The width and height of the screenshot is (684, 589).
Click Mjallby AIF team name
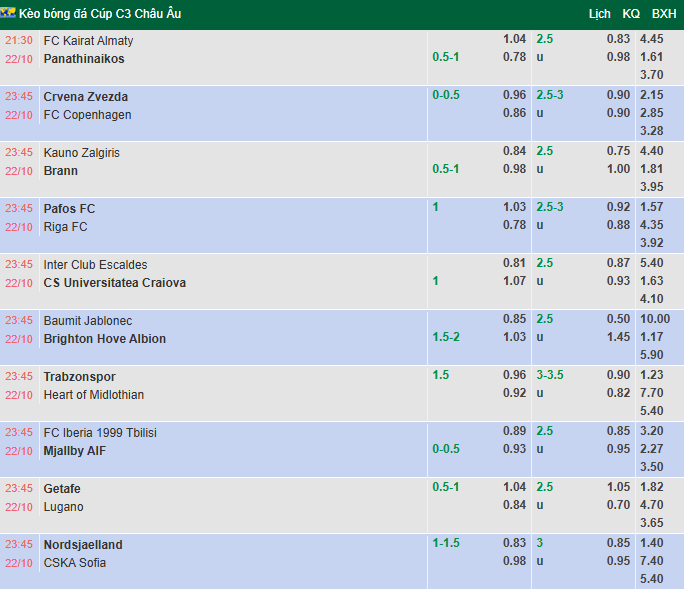click(x=75, y=451)
